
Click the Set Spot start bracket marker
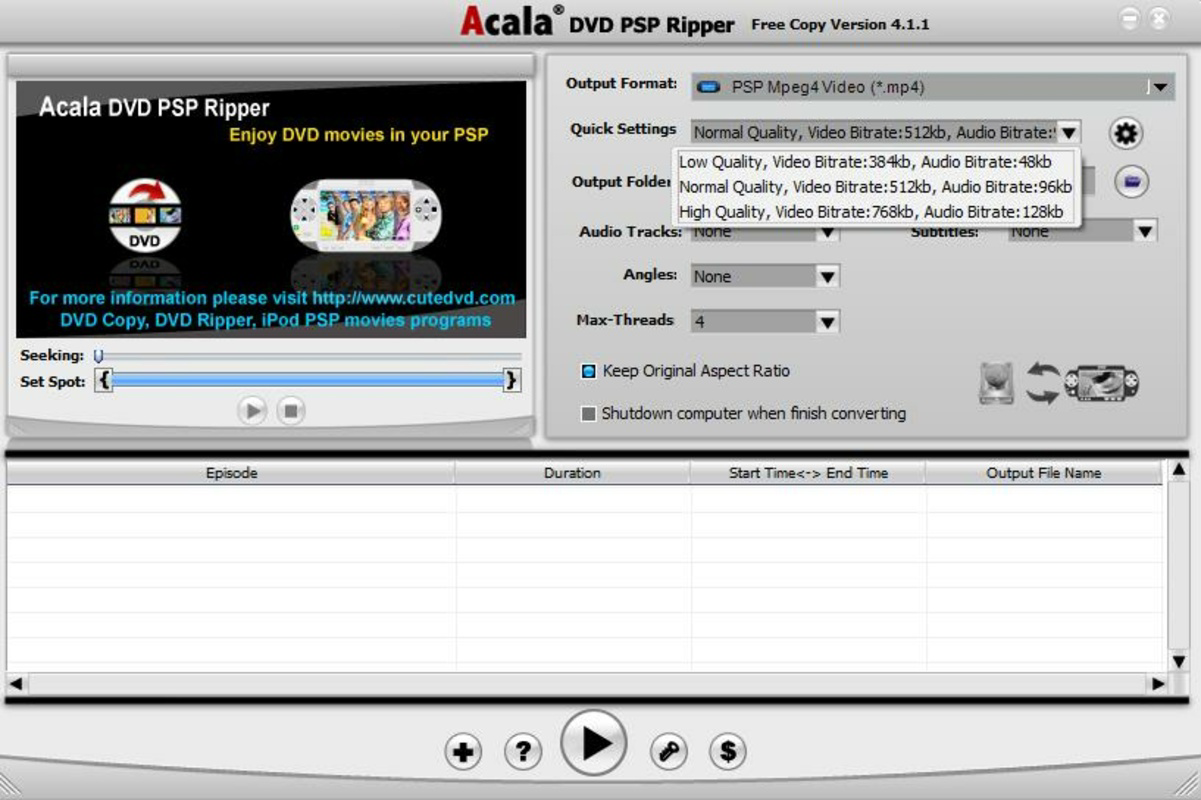point(104,380)
